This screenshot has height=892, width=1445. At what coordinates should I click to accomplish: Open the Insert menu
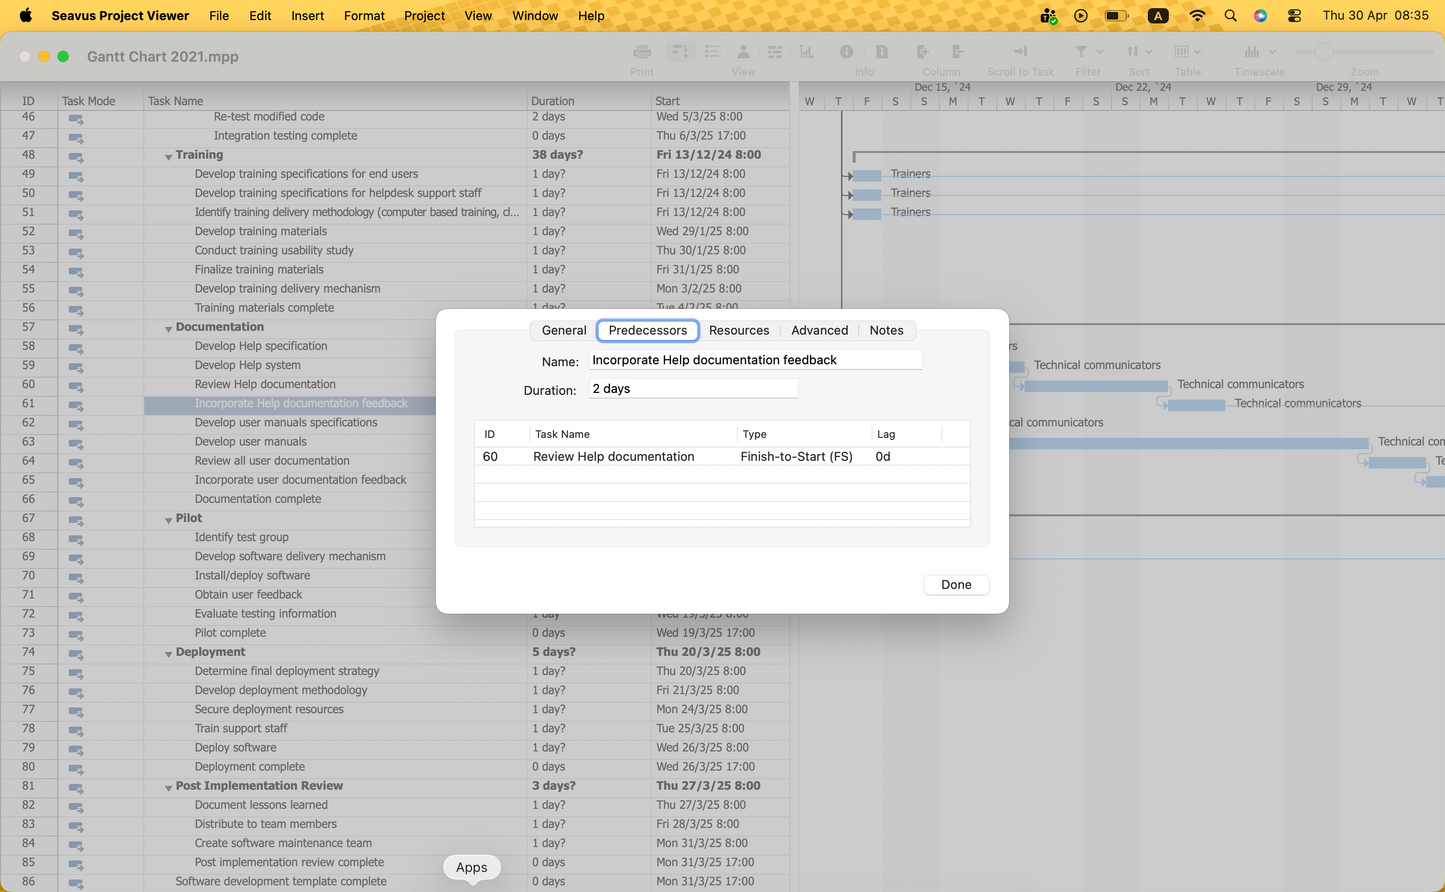(307, 15)
